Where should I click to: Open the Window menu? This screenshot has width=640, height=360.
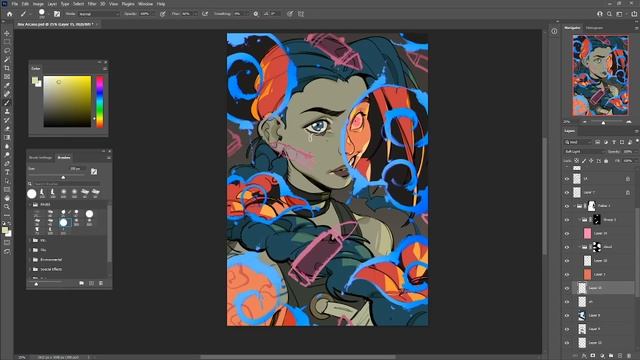point(145,4)
